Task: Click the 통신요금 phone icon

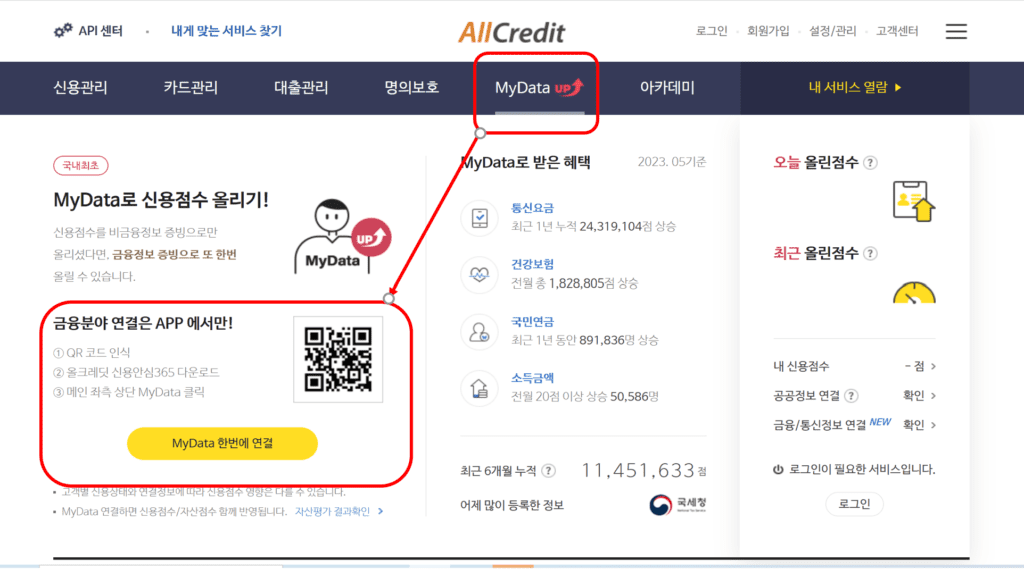Action: click(x=479, y=218)
